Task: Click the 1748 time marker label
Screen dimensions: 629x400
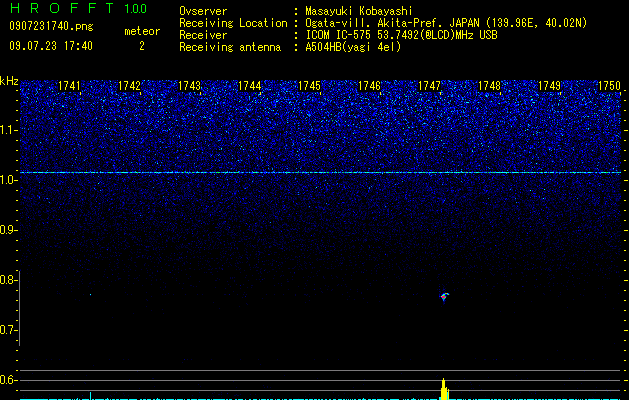Action: pos(490,86)
